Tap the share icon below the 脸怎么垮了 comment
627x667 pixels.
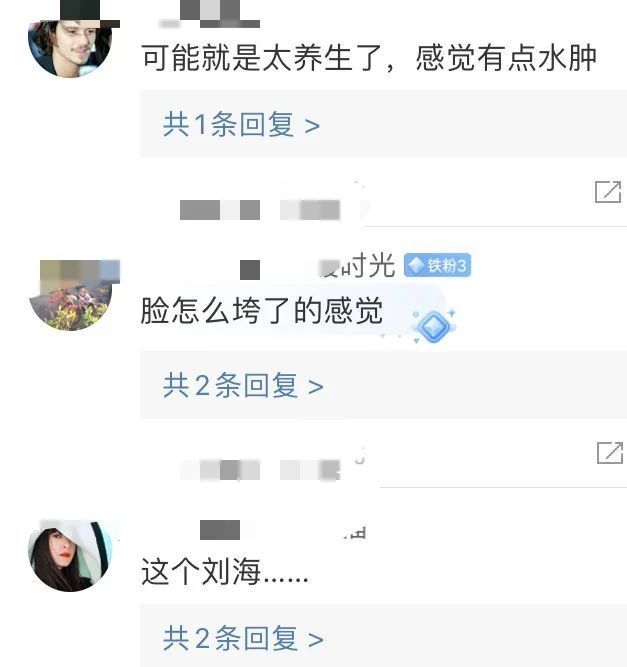point(610,453)
